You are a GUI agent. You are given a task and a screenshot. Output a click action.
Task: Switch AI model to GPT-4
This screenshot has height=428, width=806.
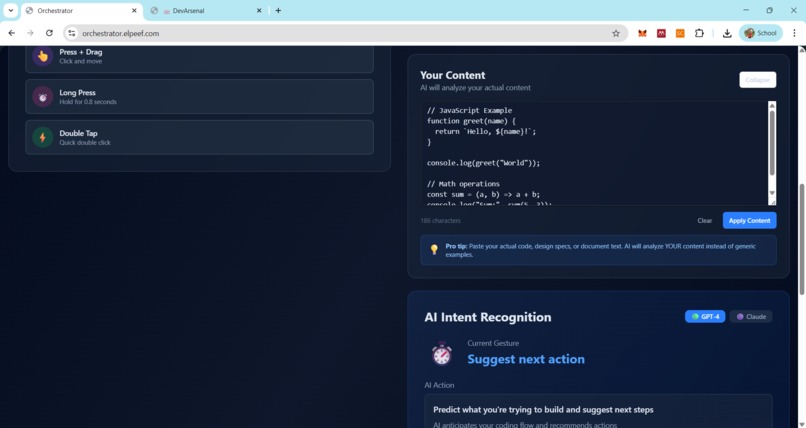point(705,317)
